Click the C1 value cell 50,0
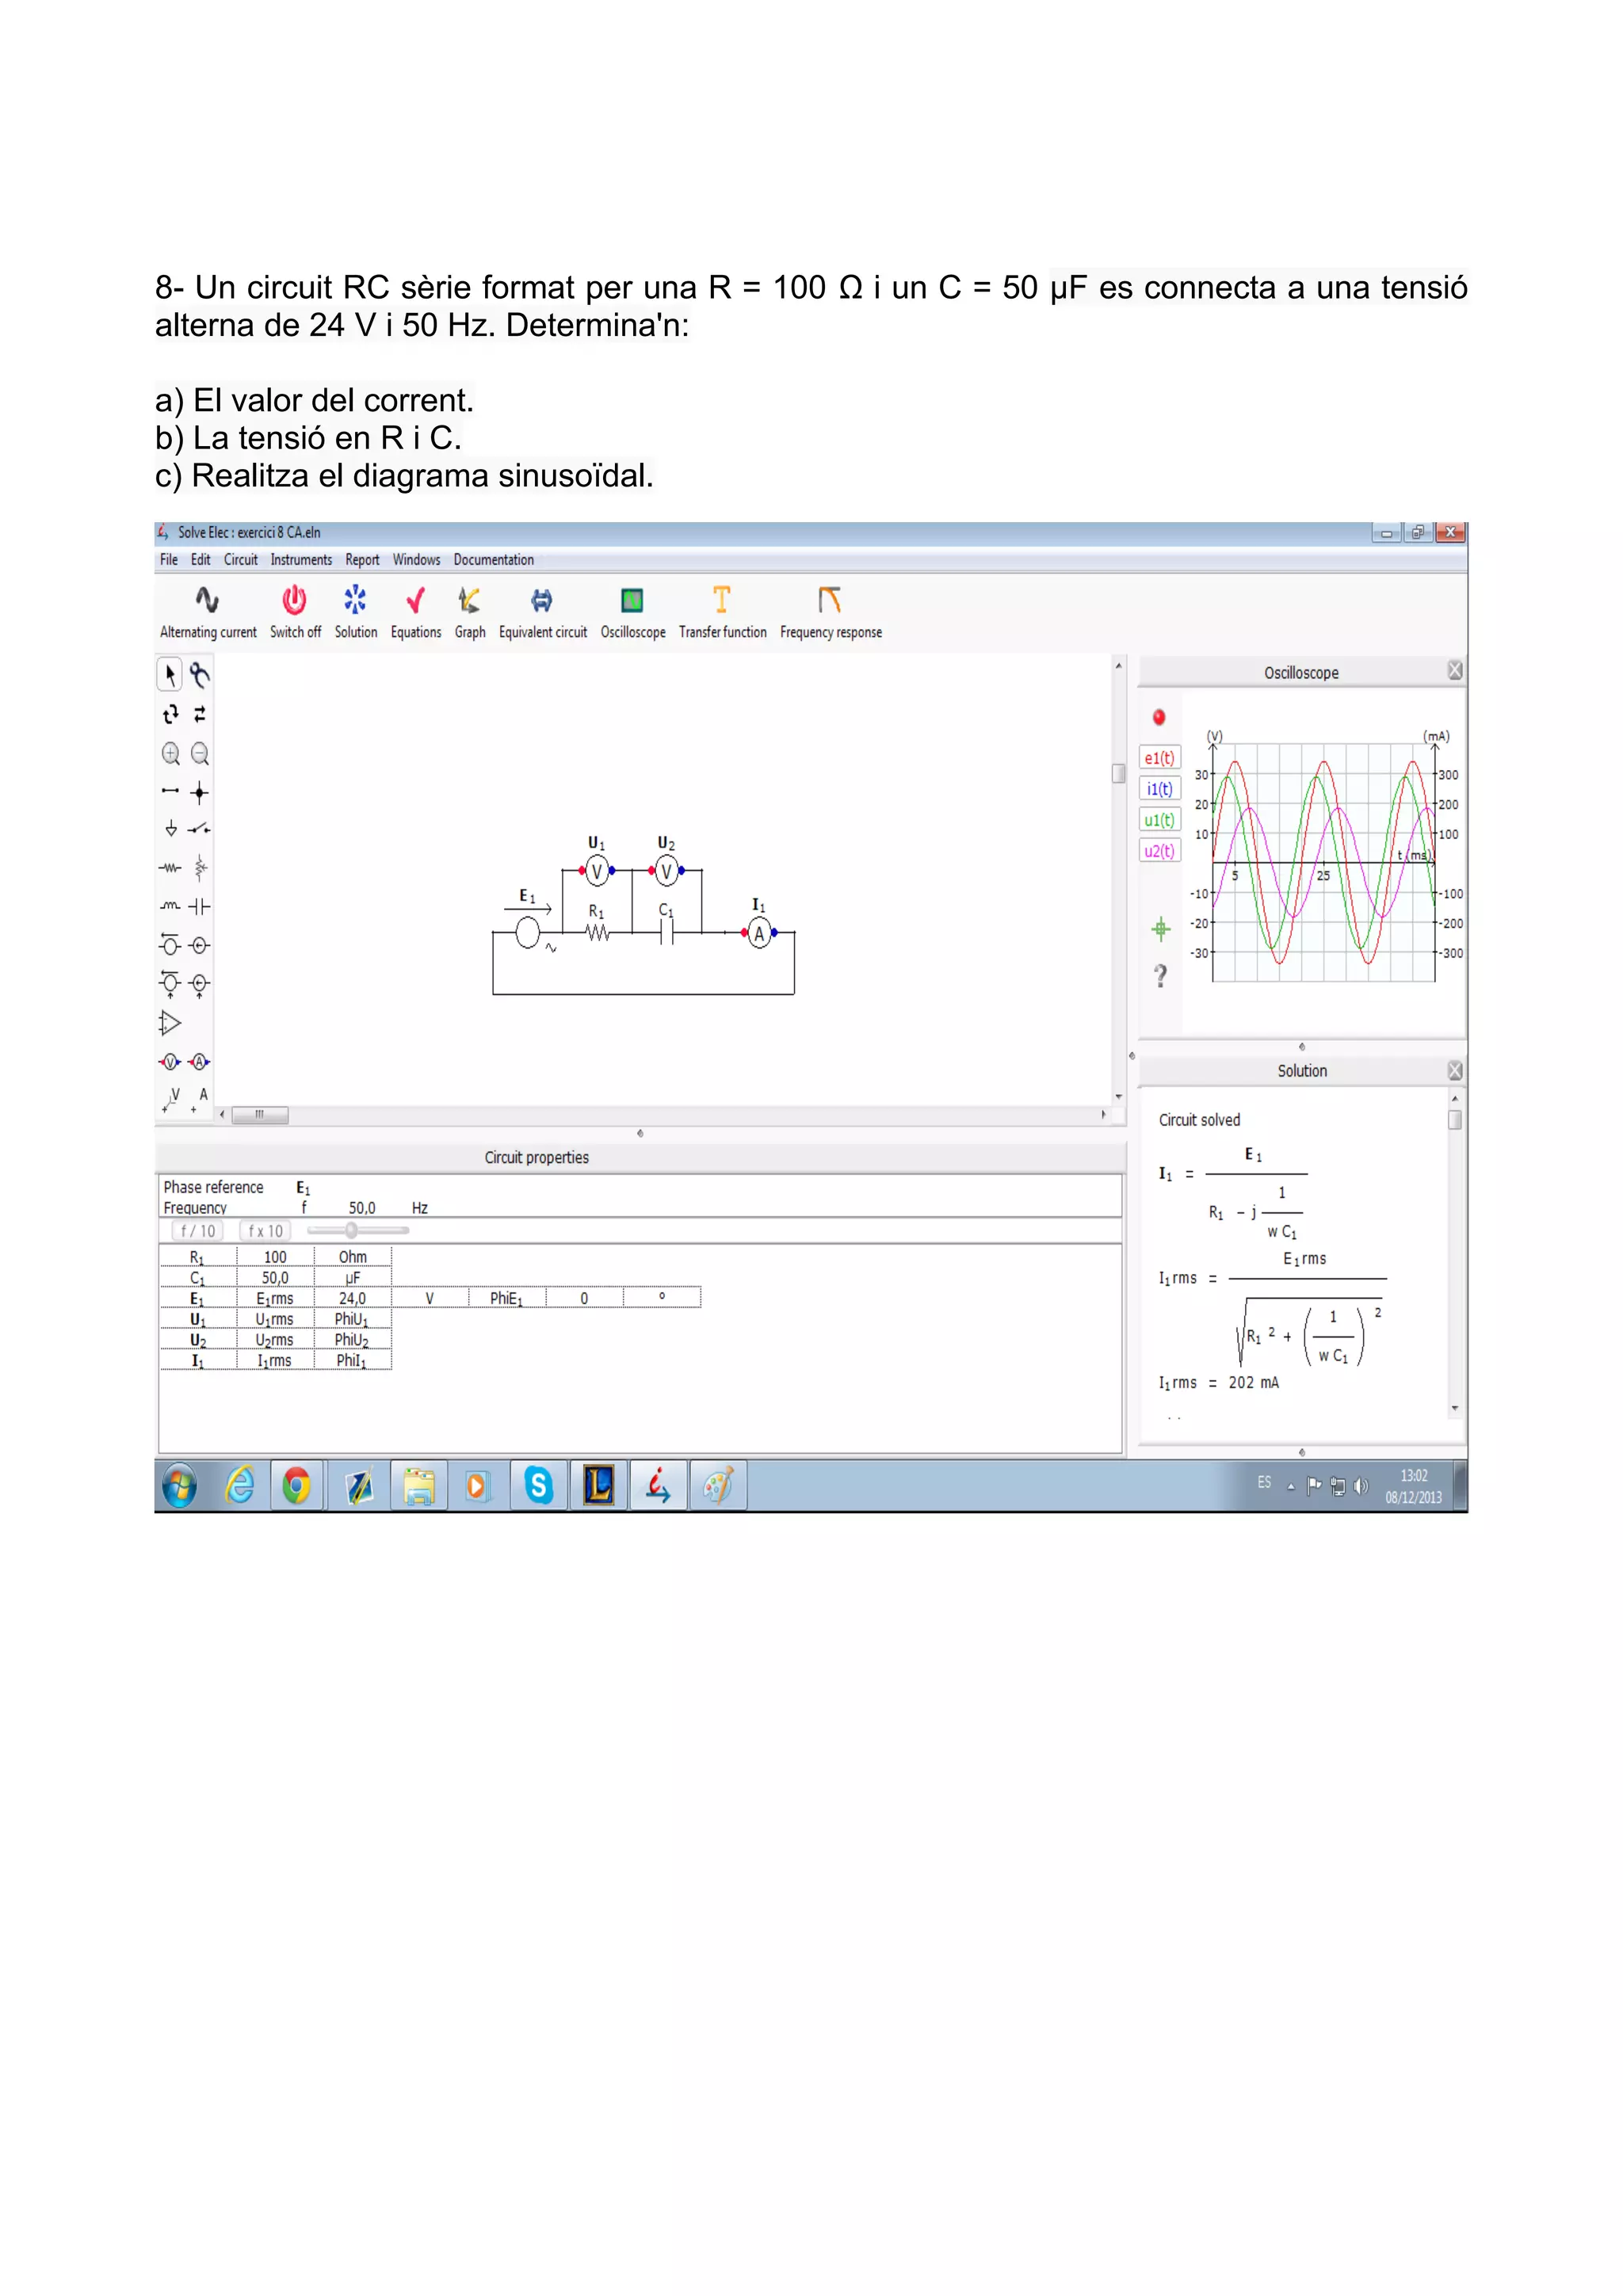 [x=275, y=1278]
